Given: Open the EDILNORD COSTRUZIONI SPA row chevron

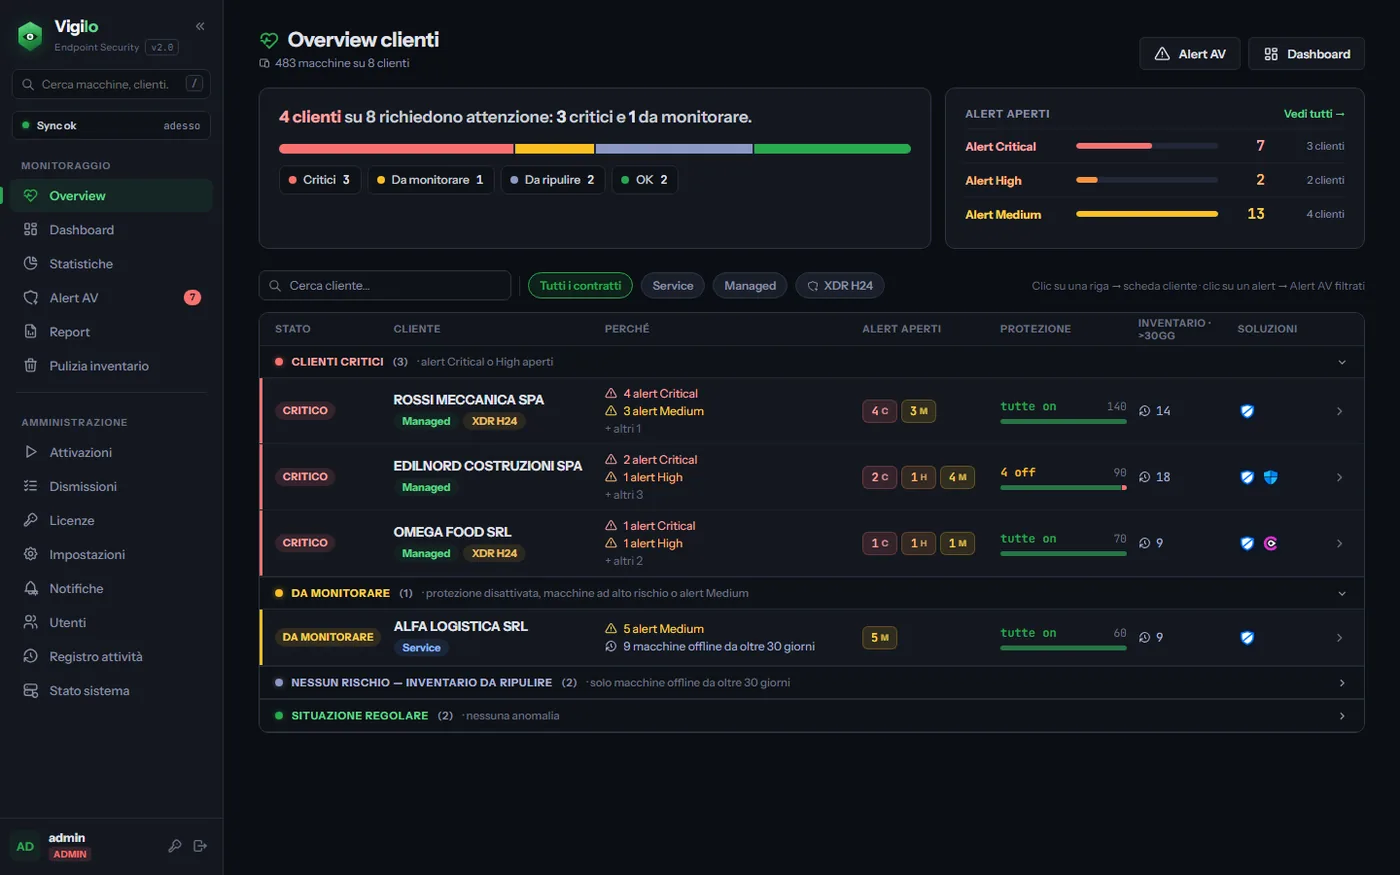Looking at the screenshot, I should click(1340, 477).
